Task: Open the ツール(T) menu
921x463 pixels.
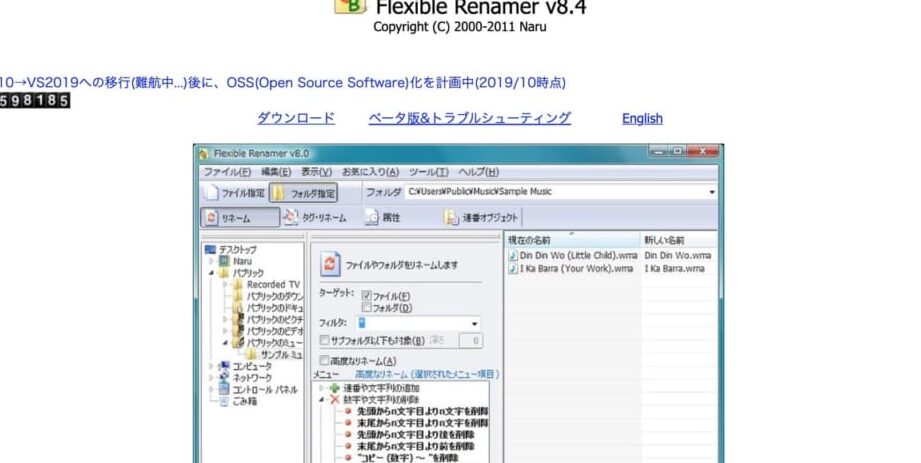Action: (x=429, y=172)
